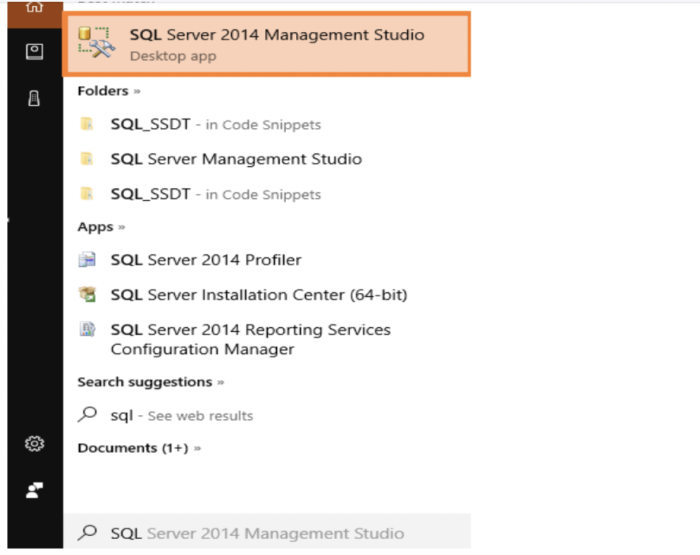Click the Installation Center app icon

pos(88,294)
